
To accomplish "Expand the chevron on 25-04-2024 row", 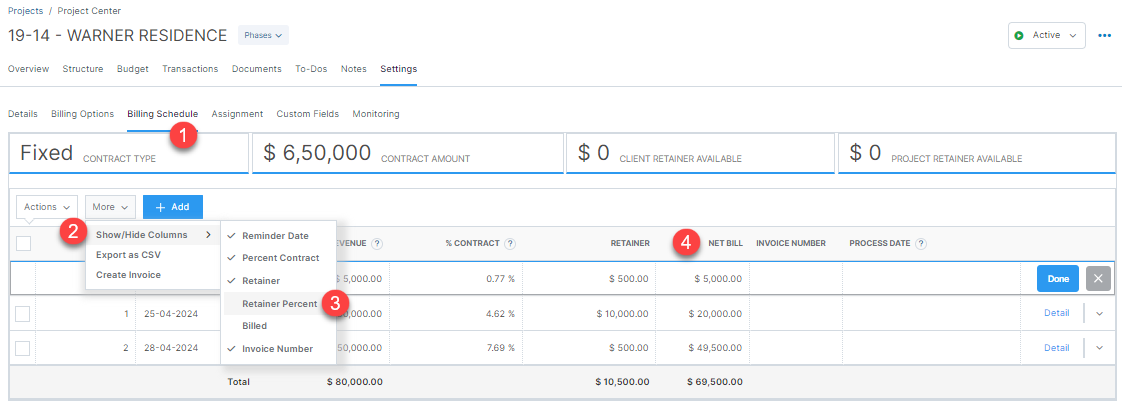I will click(1100, 313).
